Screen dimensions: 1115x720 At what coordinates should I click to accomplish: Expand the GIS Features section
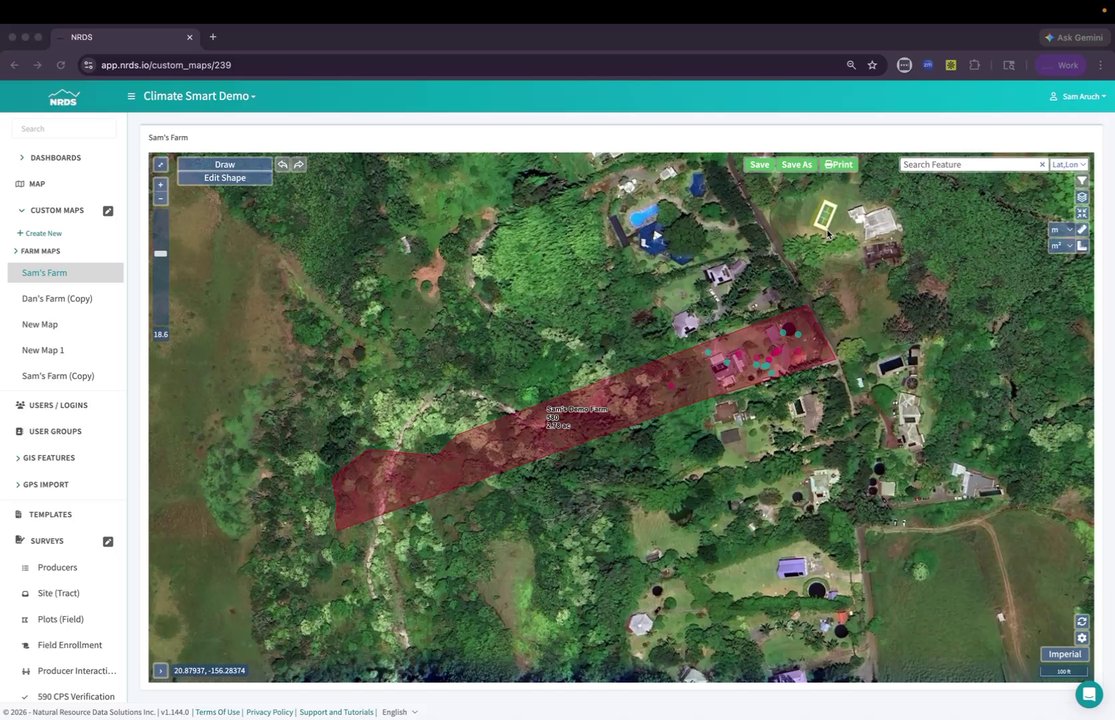45,458
